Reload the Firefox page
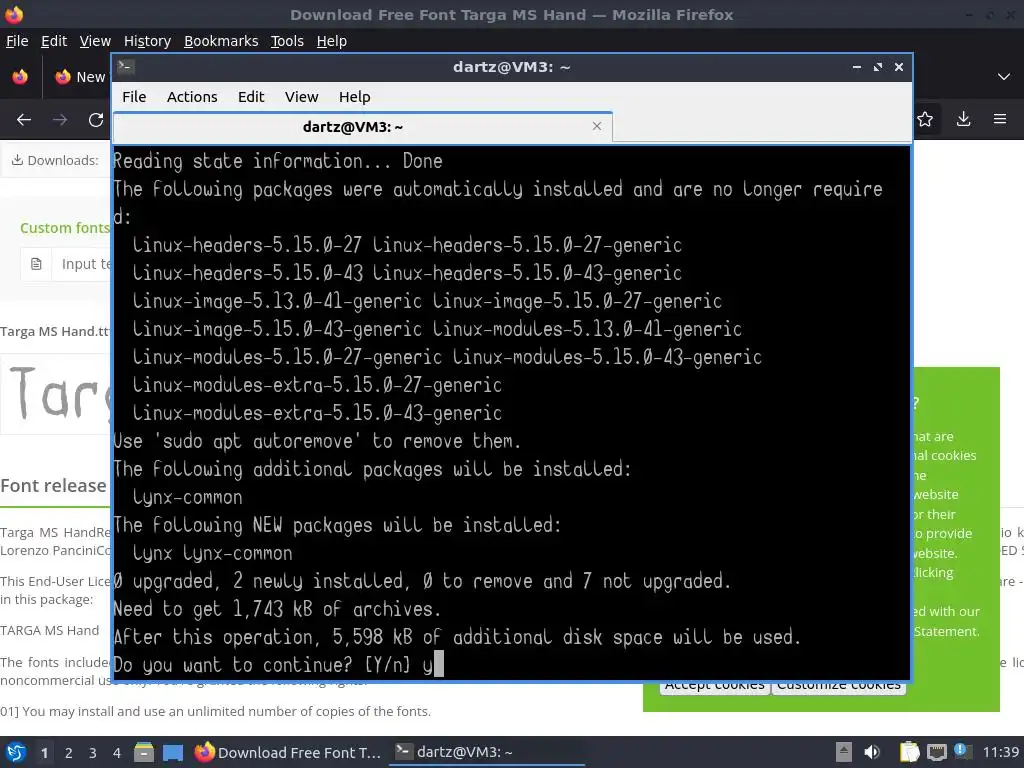The height and width of the screenshot is (768, 1024). [x=96, y=120]
